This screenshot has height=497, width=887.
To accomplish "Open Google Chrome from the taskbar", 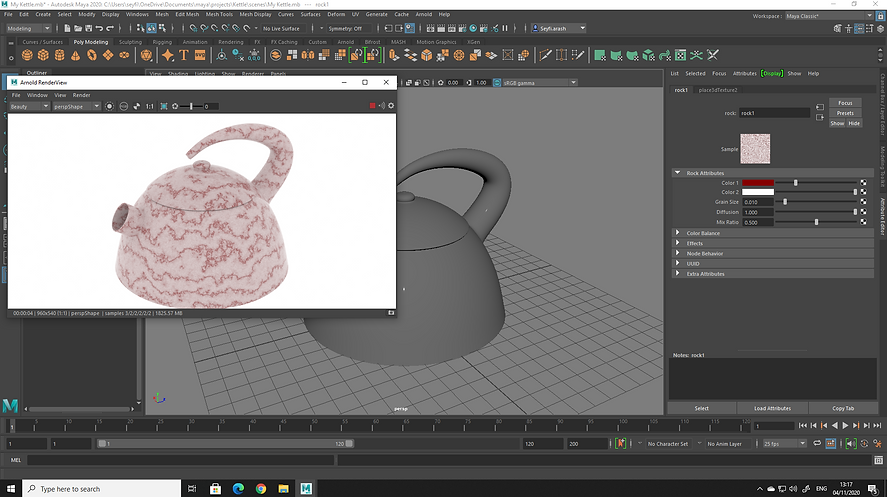I will tap(261, 489).
